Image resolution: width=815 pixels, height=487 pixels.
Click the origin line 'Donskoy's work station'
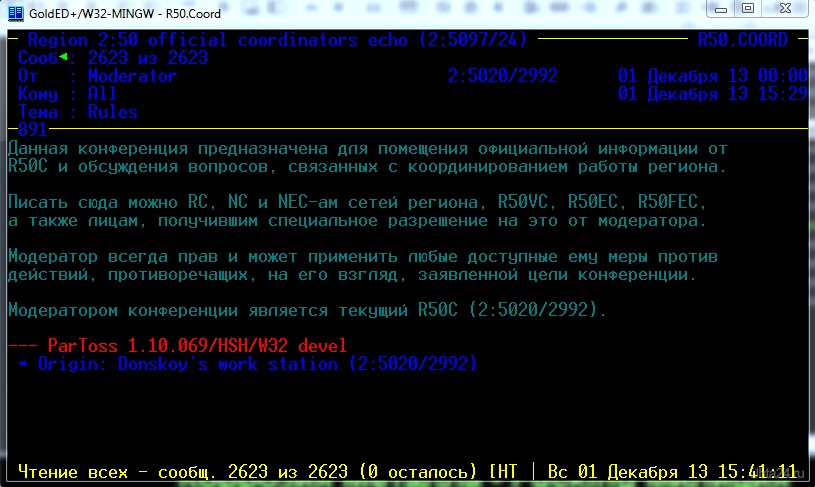click(247, 364)
